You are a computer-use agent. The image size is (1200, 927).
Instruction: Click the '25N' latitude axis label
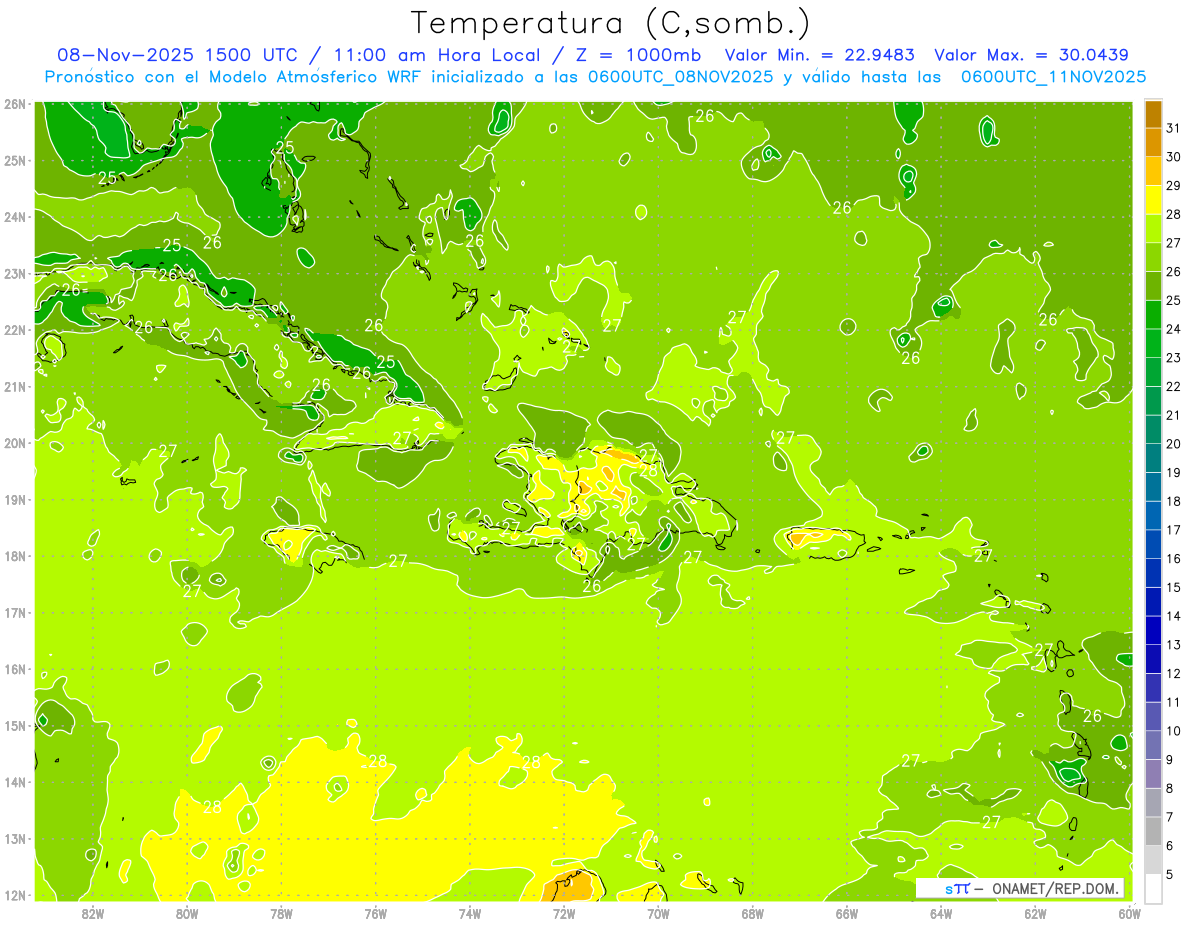15,160
